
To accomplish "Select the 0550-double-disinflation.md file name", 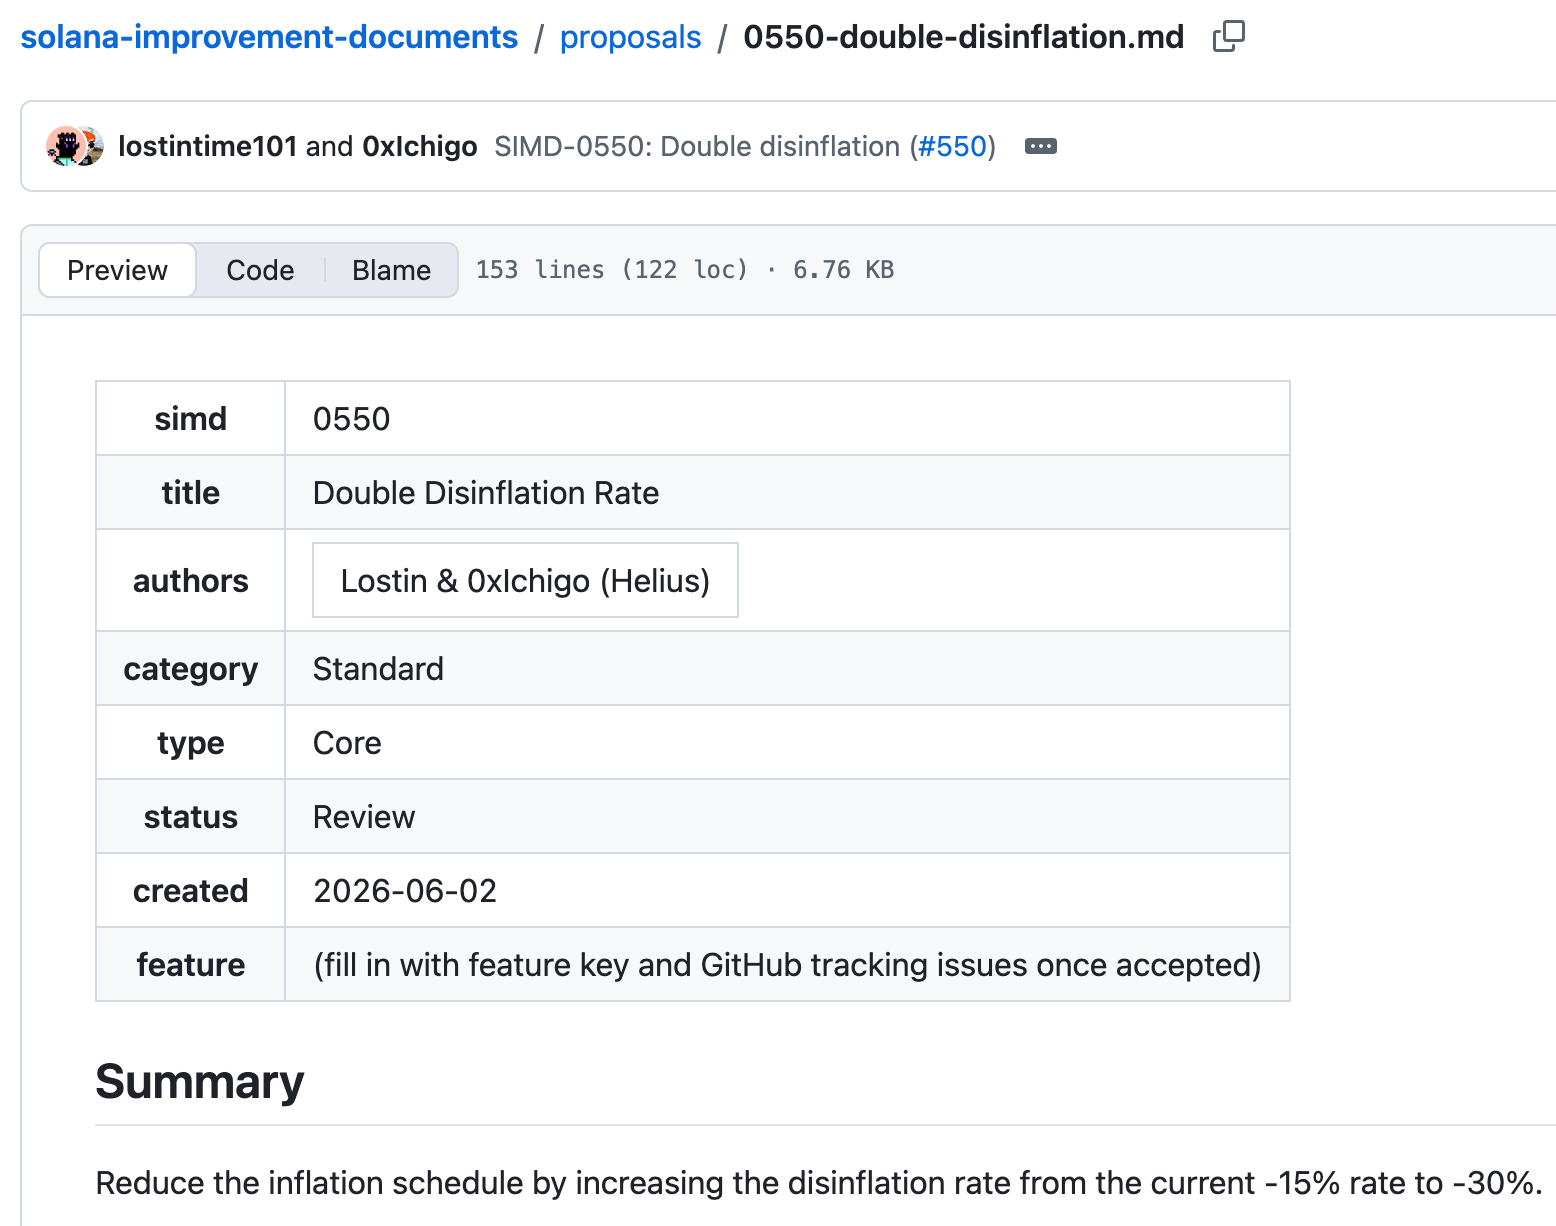I will tap(963, 37).
